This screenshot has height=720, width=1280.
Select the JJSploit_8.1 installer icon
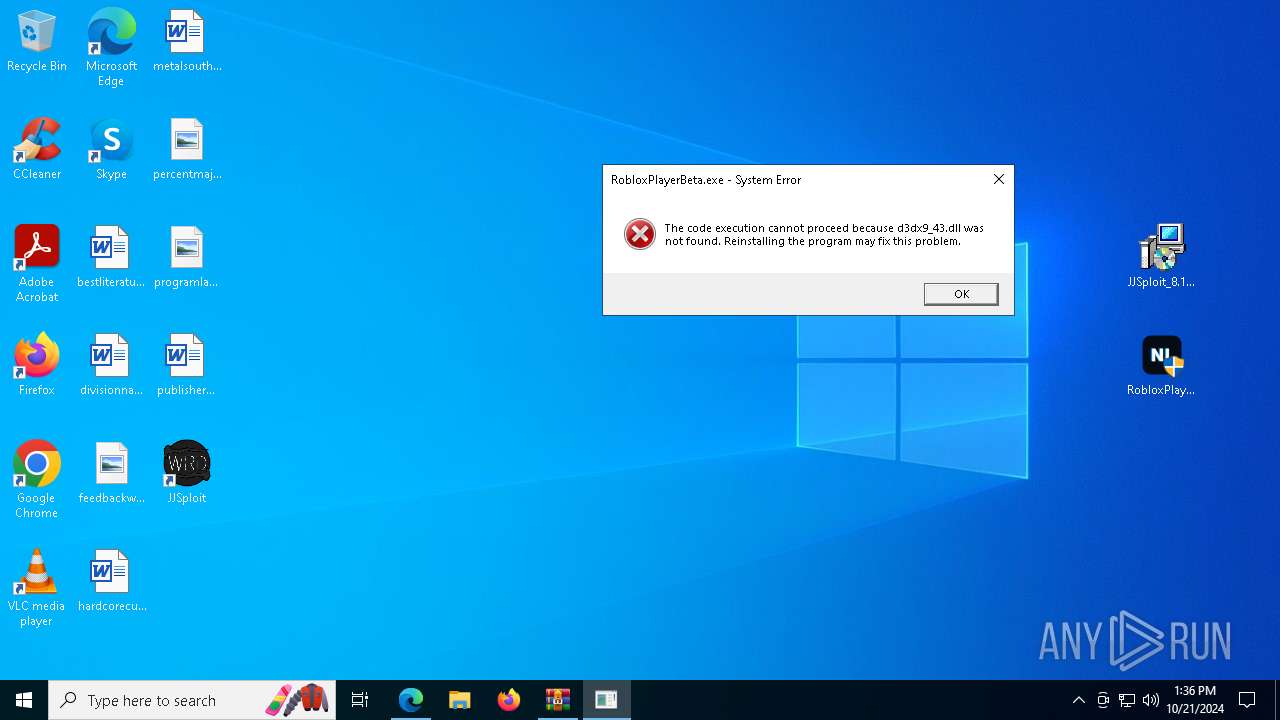(1161, 258)
